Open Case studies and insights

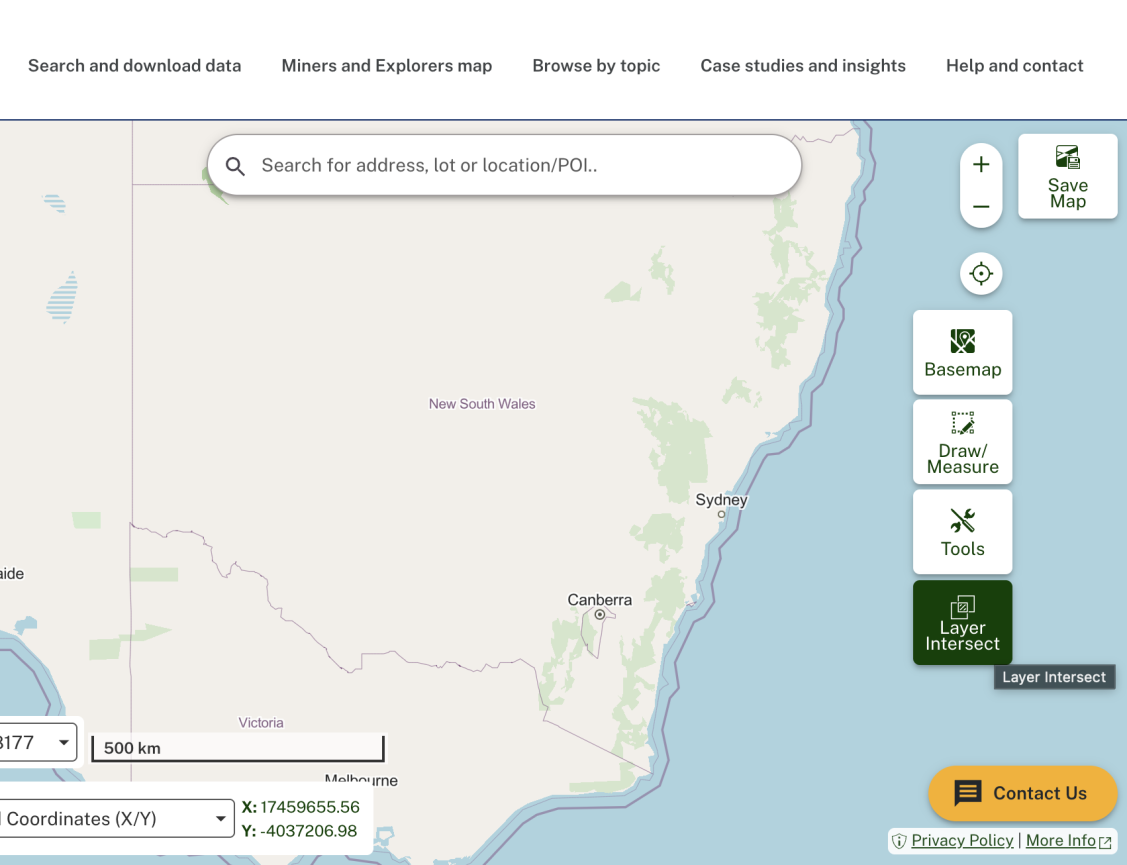pos(803,65)
